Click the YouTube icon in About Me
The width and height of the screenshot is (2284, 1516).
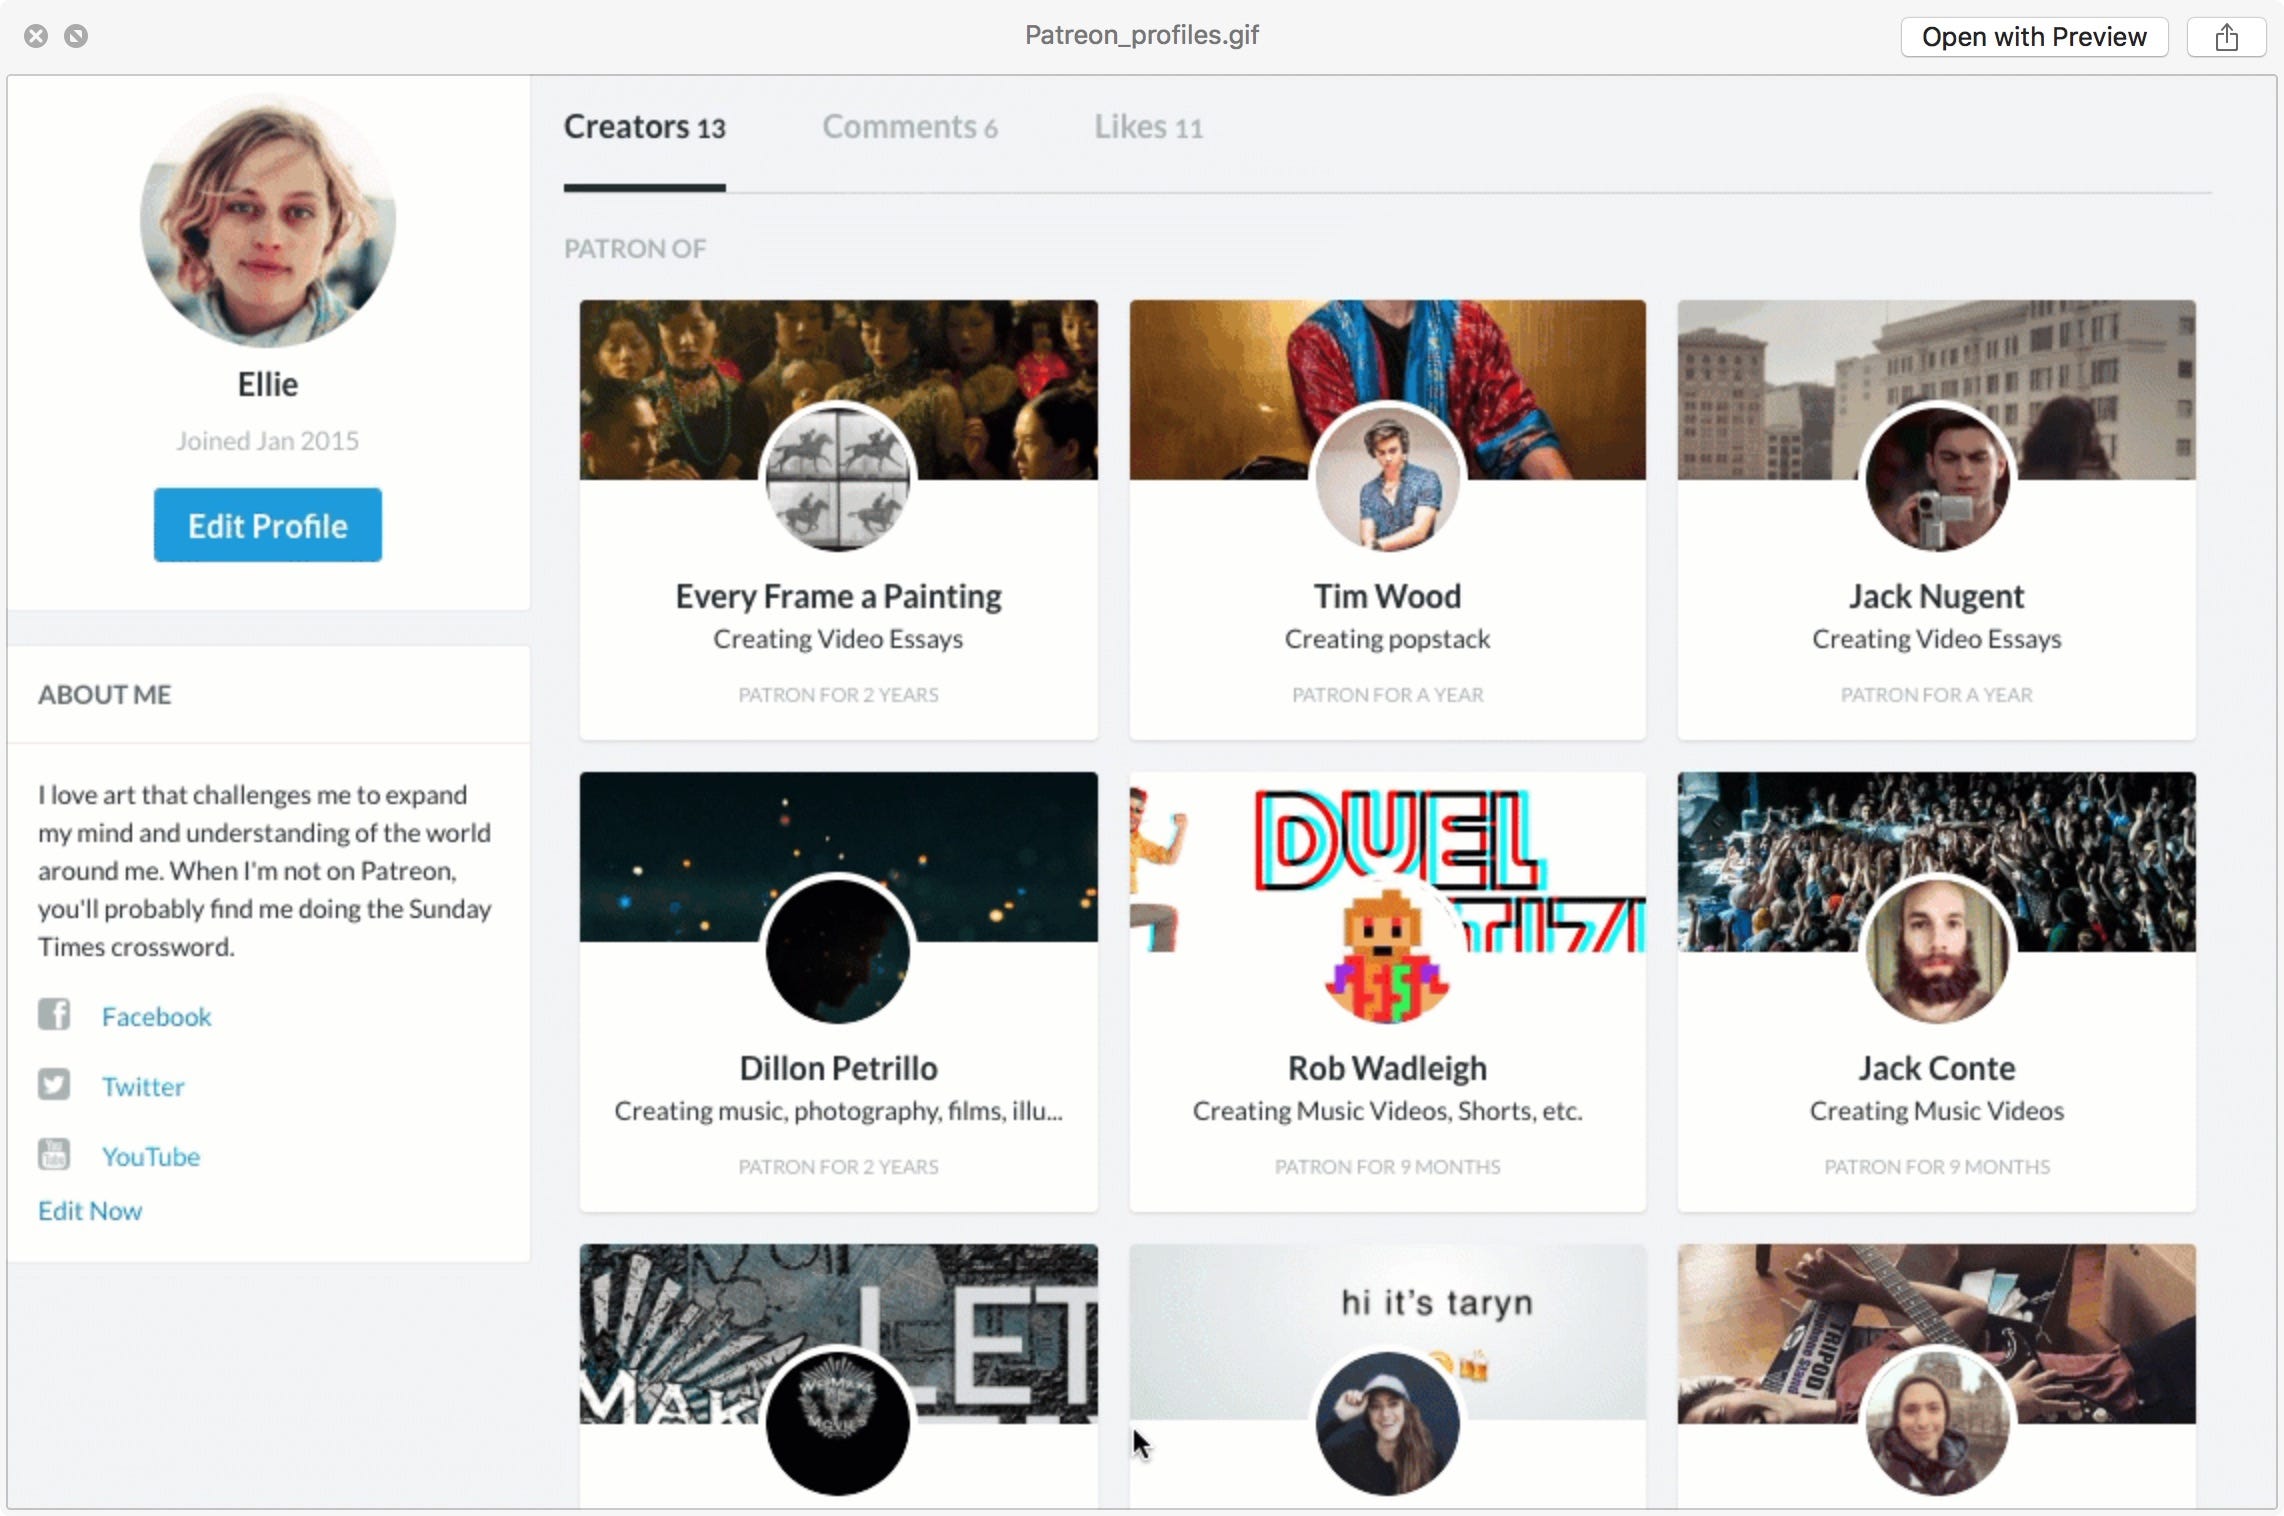pyautogui.click(x=54, y=1154)
